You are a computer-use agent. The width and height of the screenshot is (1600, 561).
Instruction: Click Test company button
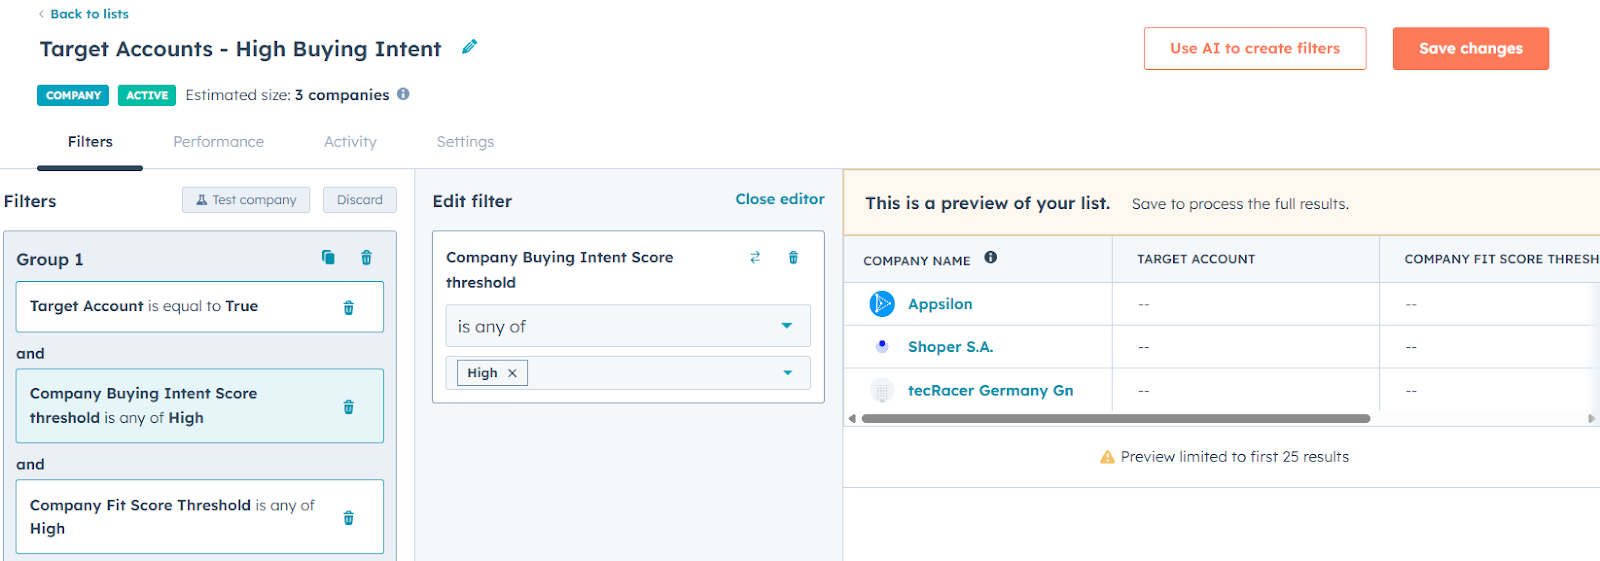tap(246, 200)
